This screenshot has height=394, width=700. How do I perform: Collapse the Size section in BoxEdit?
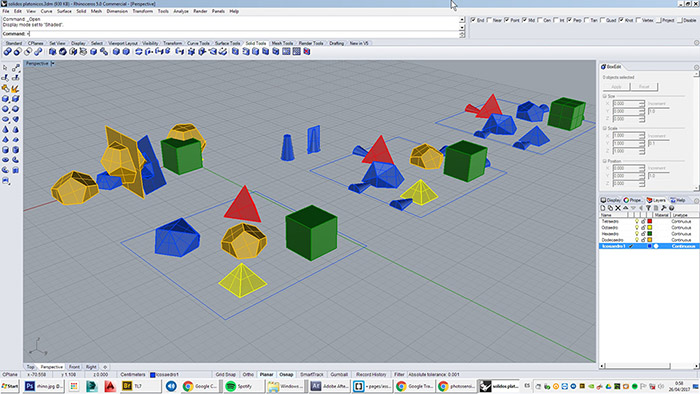coord(605,96)
